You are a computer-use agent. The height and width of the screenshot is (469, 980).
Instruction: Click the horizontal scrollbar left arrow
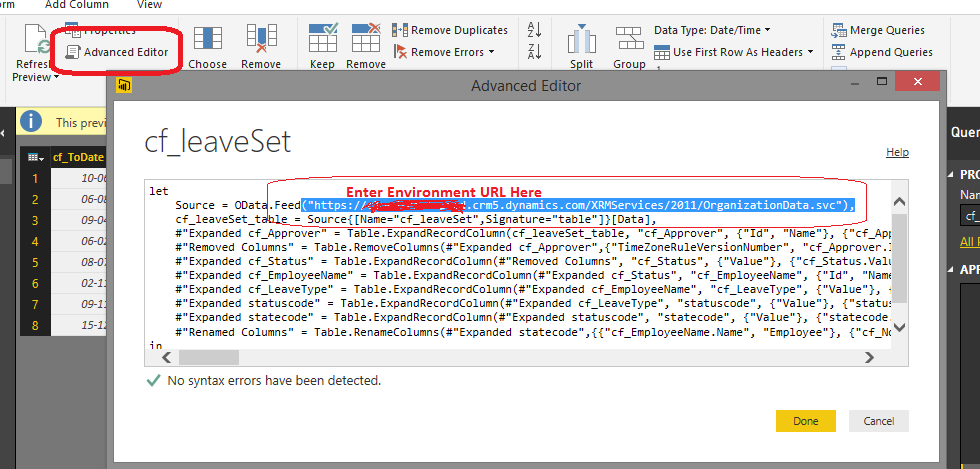point(166,357)
